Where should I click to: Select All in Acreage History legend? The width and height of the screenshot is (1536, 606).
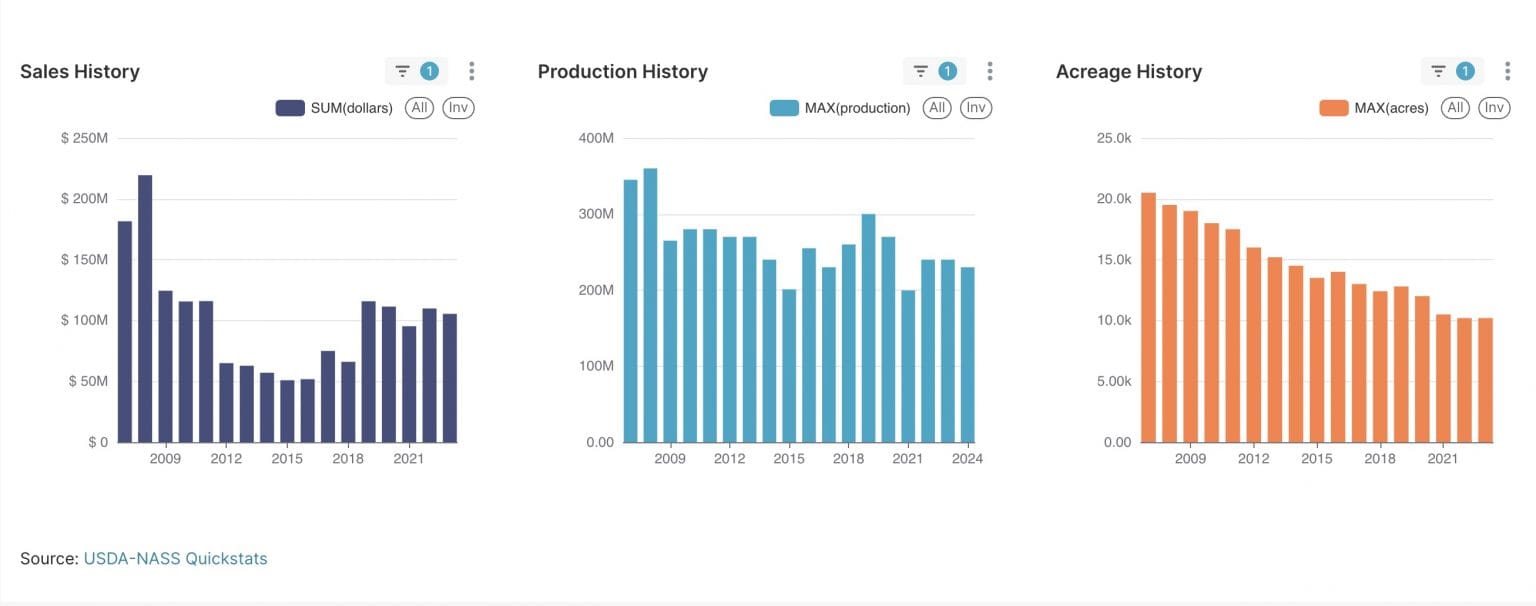pyautogui.click(x=1455, y=108)
